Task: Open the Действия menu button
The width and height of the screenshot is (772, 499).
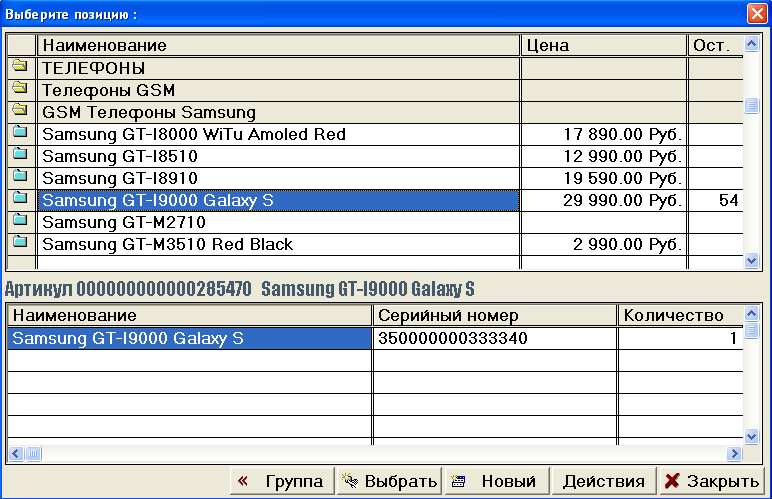Action: coord(604,481)
